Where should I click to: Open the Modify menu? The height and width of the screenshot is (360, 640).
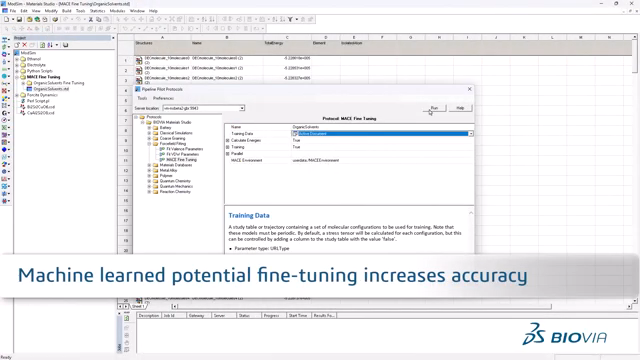[51, 11]
